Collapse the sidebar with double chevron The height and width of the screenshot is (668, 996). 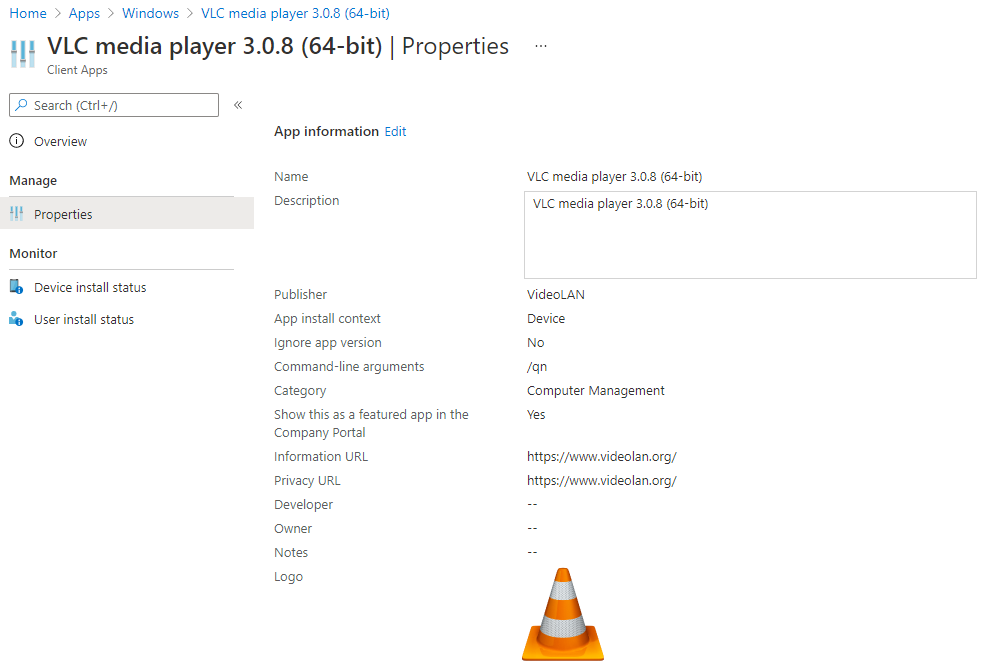tap(238, 105)
